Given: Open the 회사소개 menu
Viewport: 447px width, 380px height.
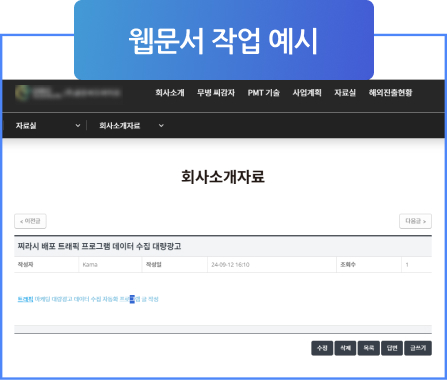Looking at the screenshot, I should [170, 93].
